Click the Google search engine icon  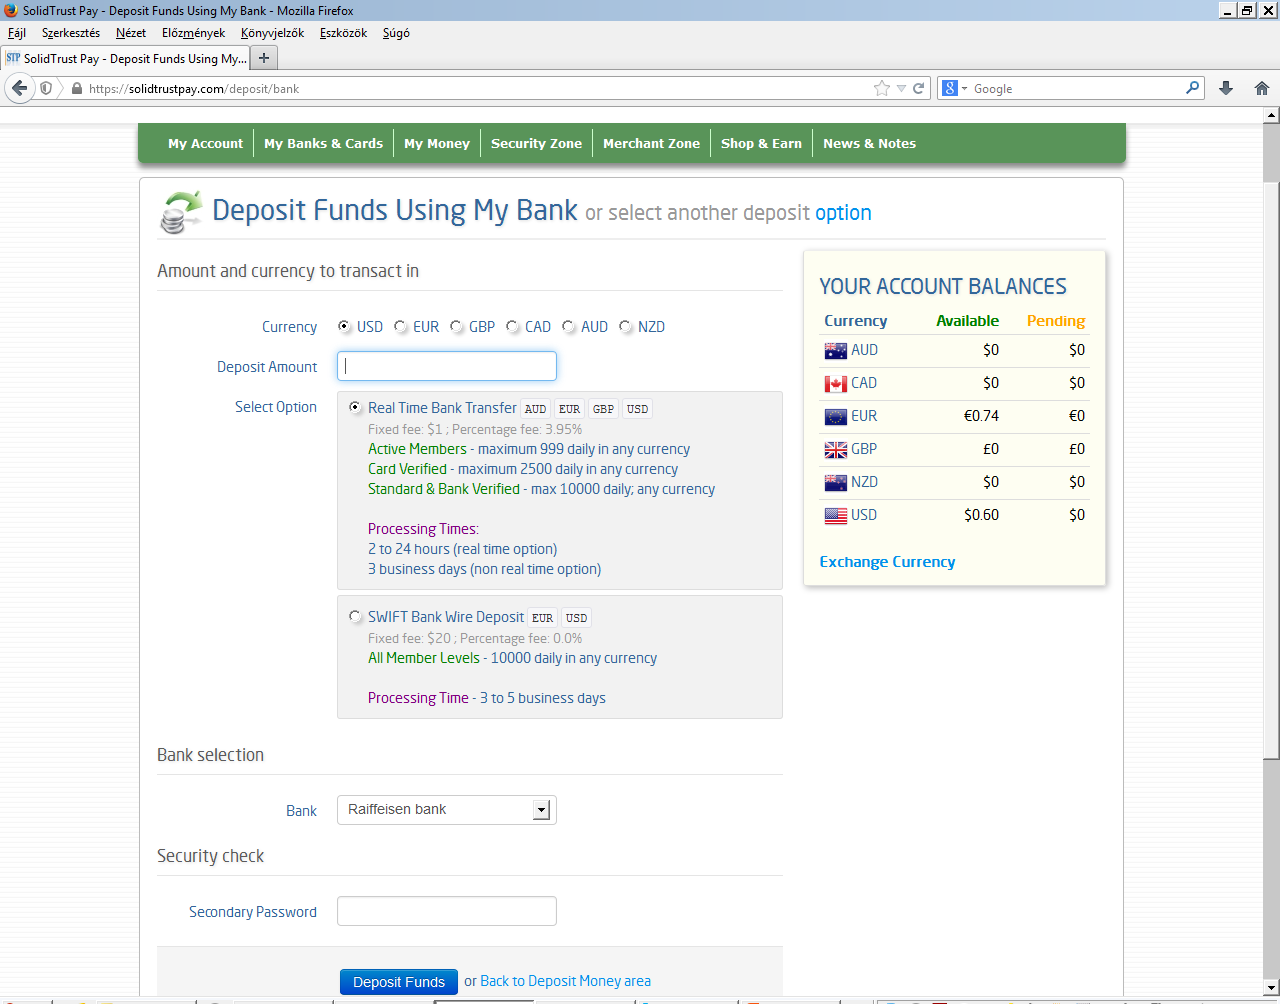[950, 88]
